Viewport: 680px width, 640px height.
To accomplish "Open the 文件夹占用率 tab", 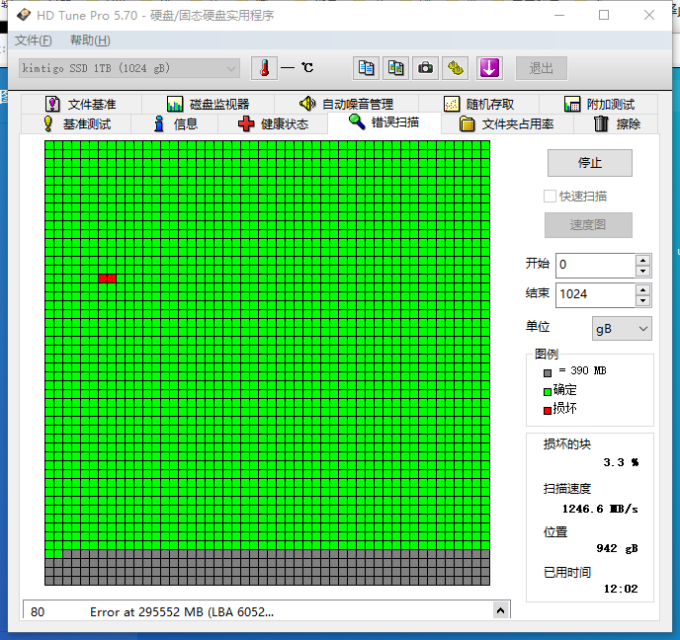I will 507,124.
